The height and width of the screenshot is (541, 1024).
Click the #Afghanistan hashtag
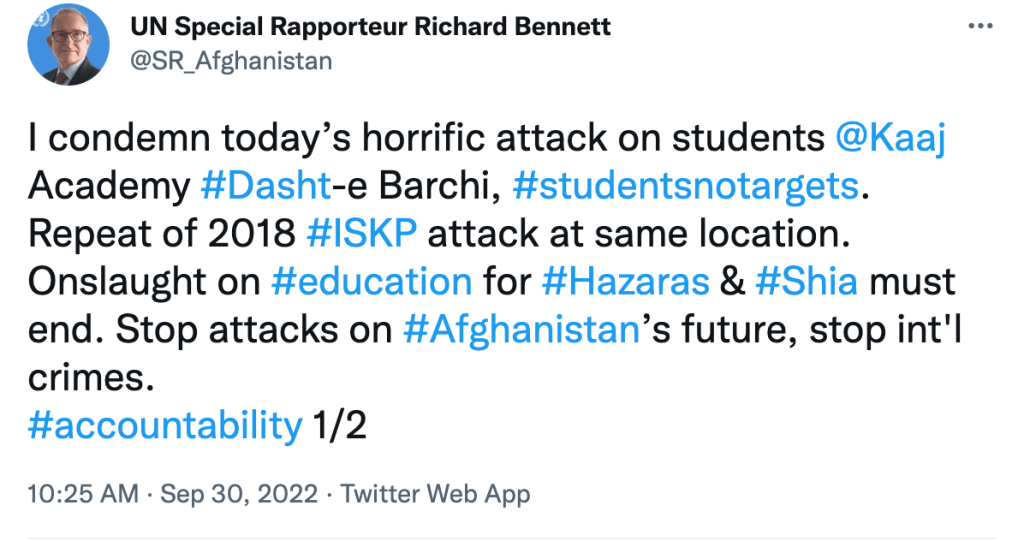pyautogui.click(x=521, y=330)
